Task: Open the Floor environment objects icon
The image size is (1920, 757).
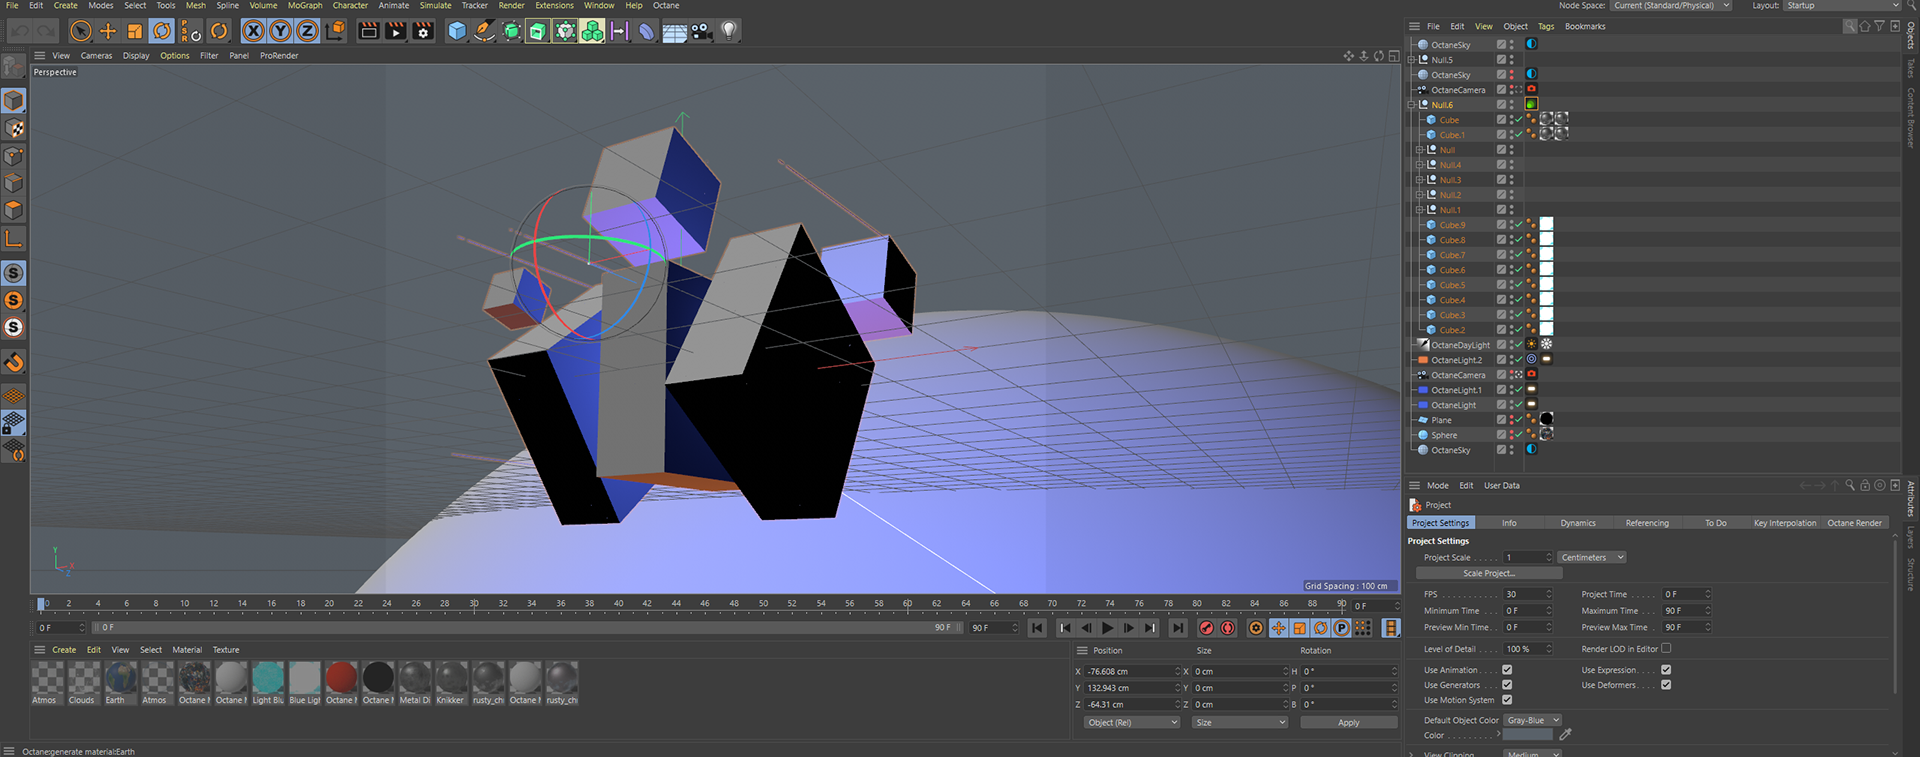Action: point(675,31)
